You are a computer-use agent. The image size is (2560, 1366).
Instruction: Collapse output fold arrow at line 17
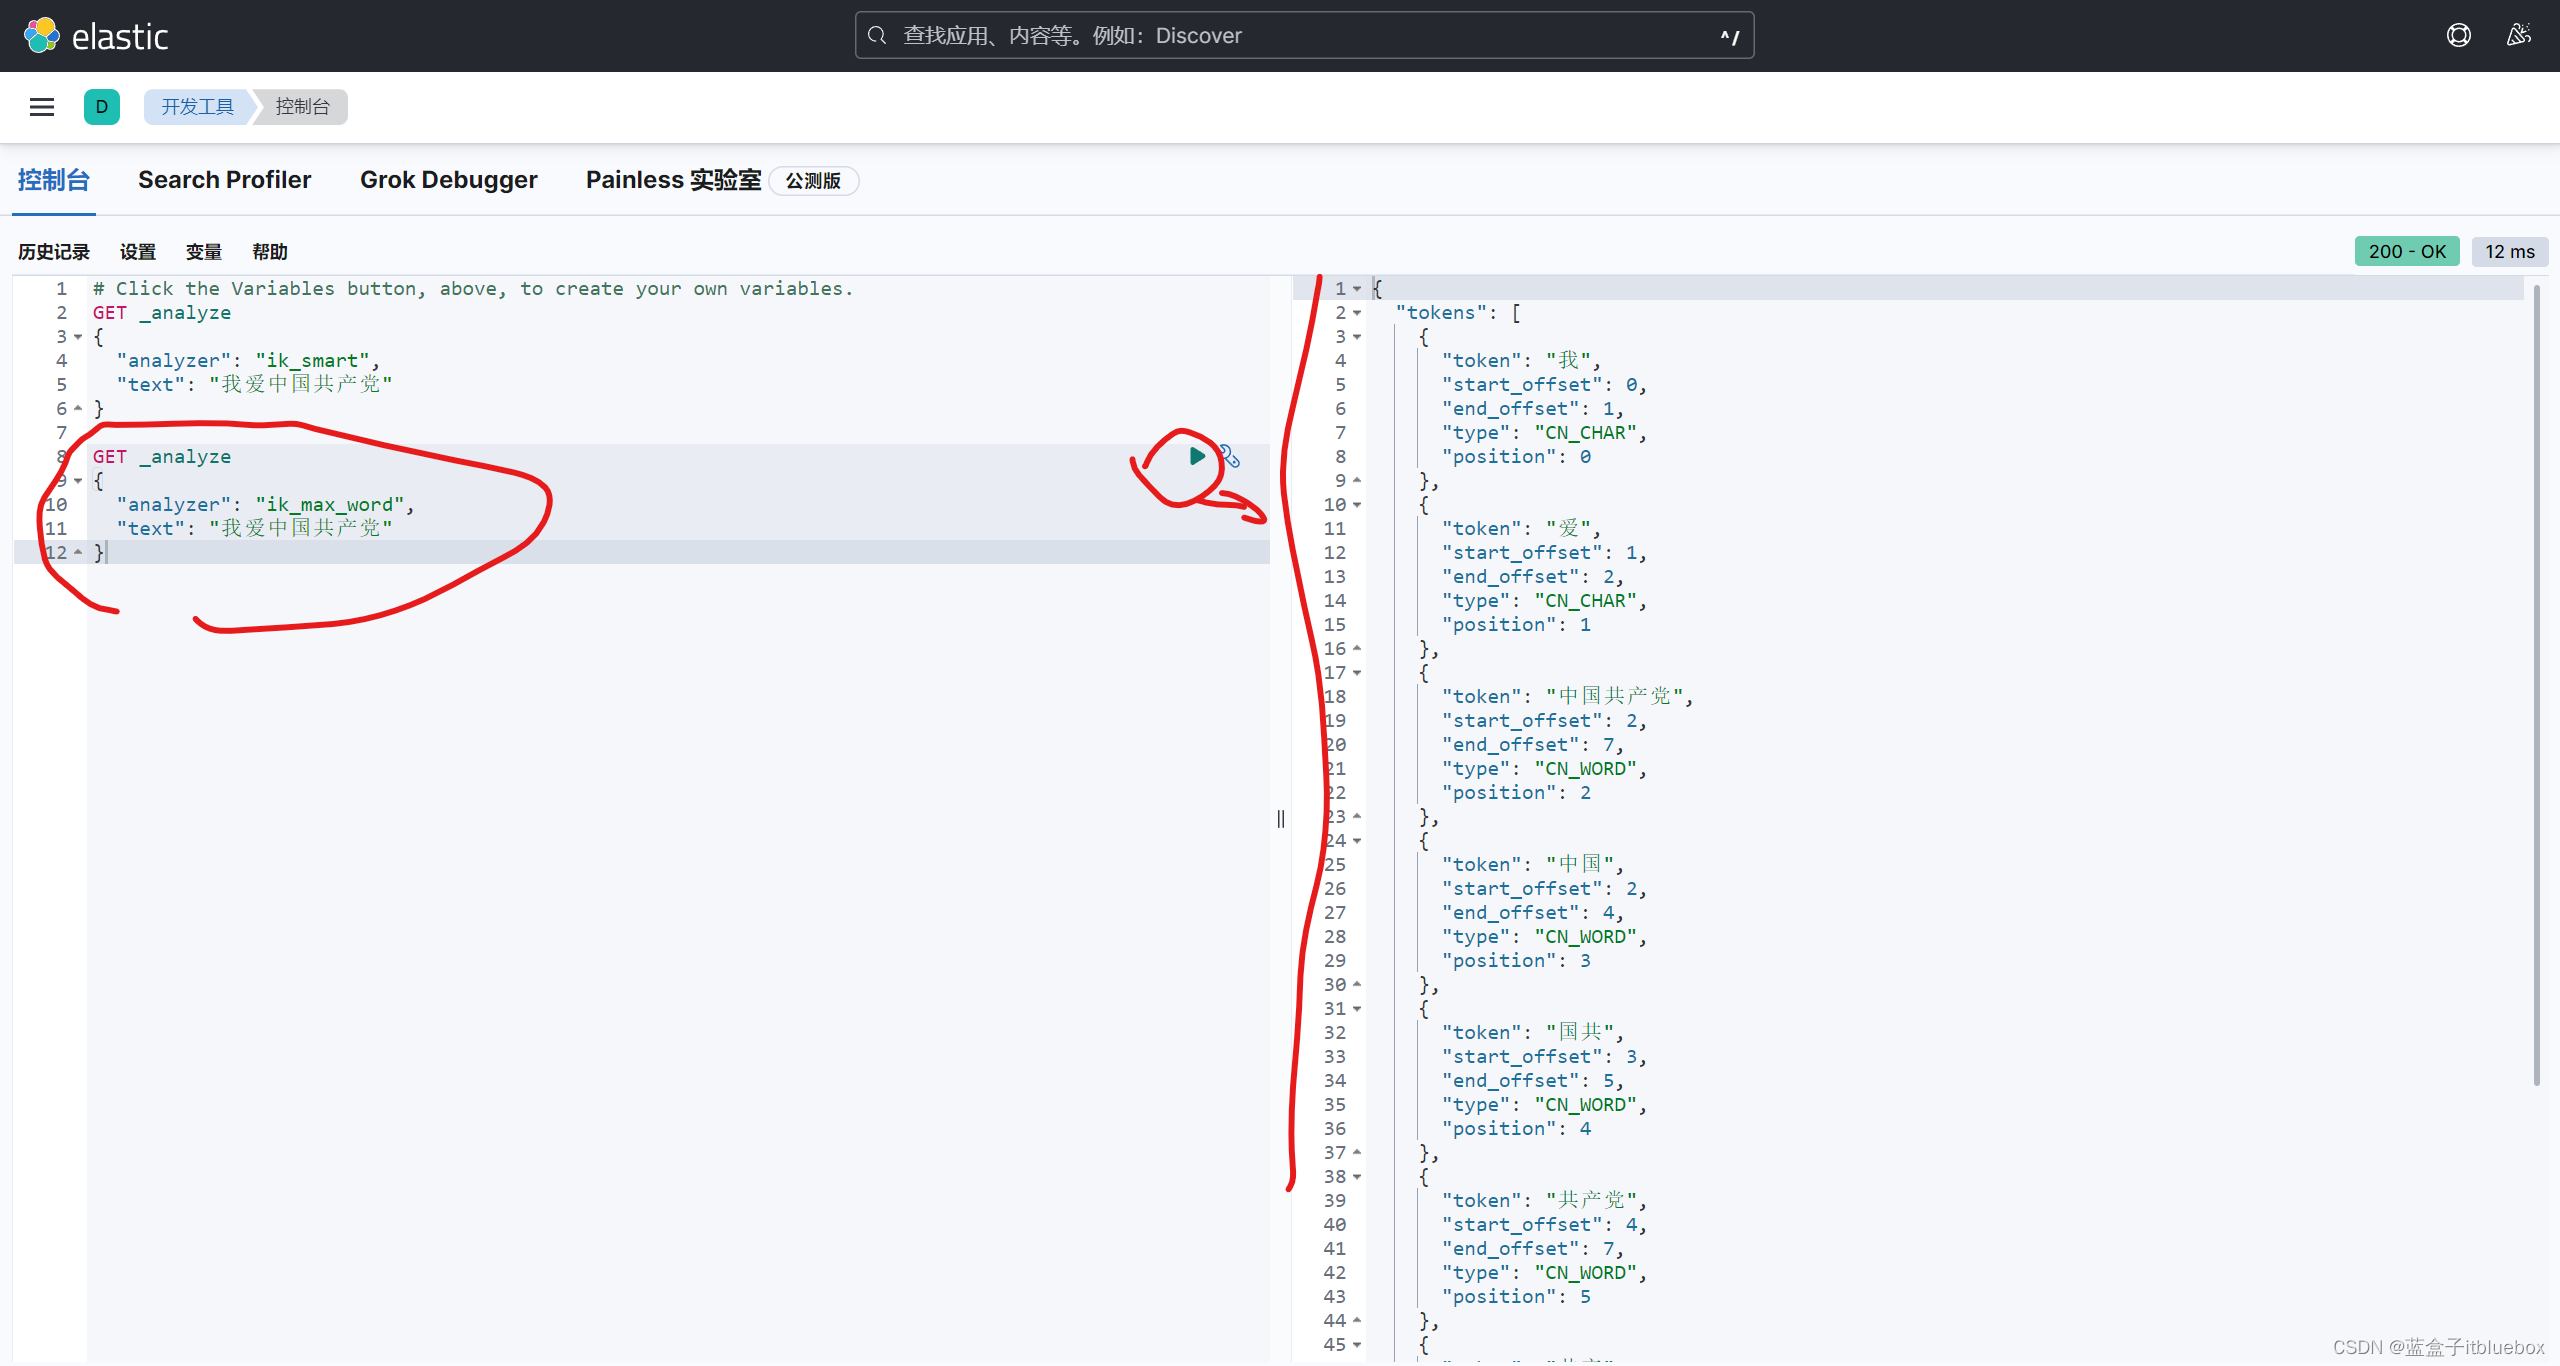(1357, 673)
